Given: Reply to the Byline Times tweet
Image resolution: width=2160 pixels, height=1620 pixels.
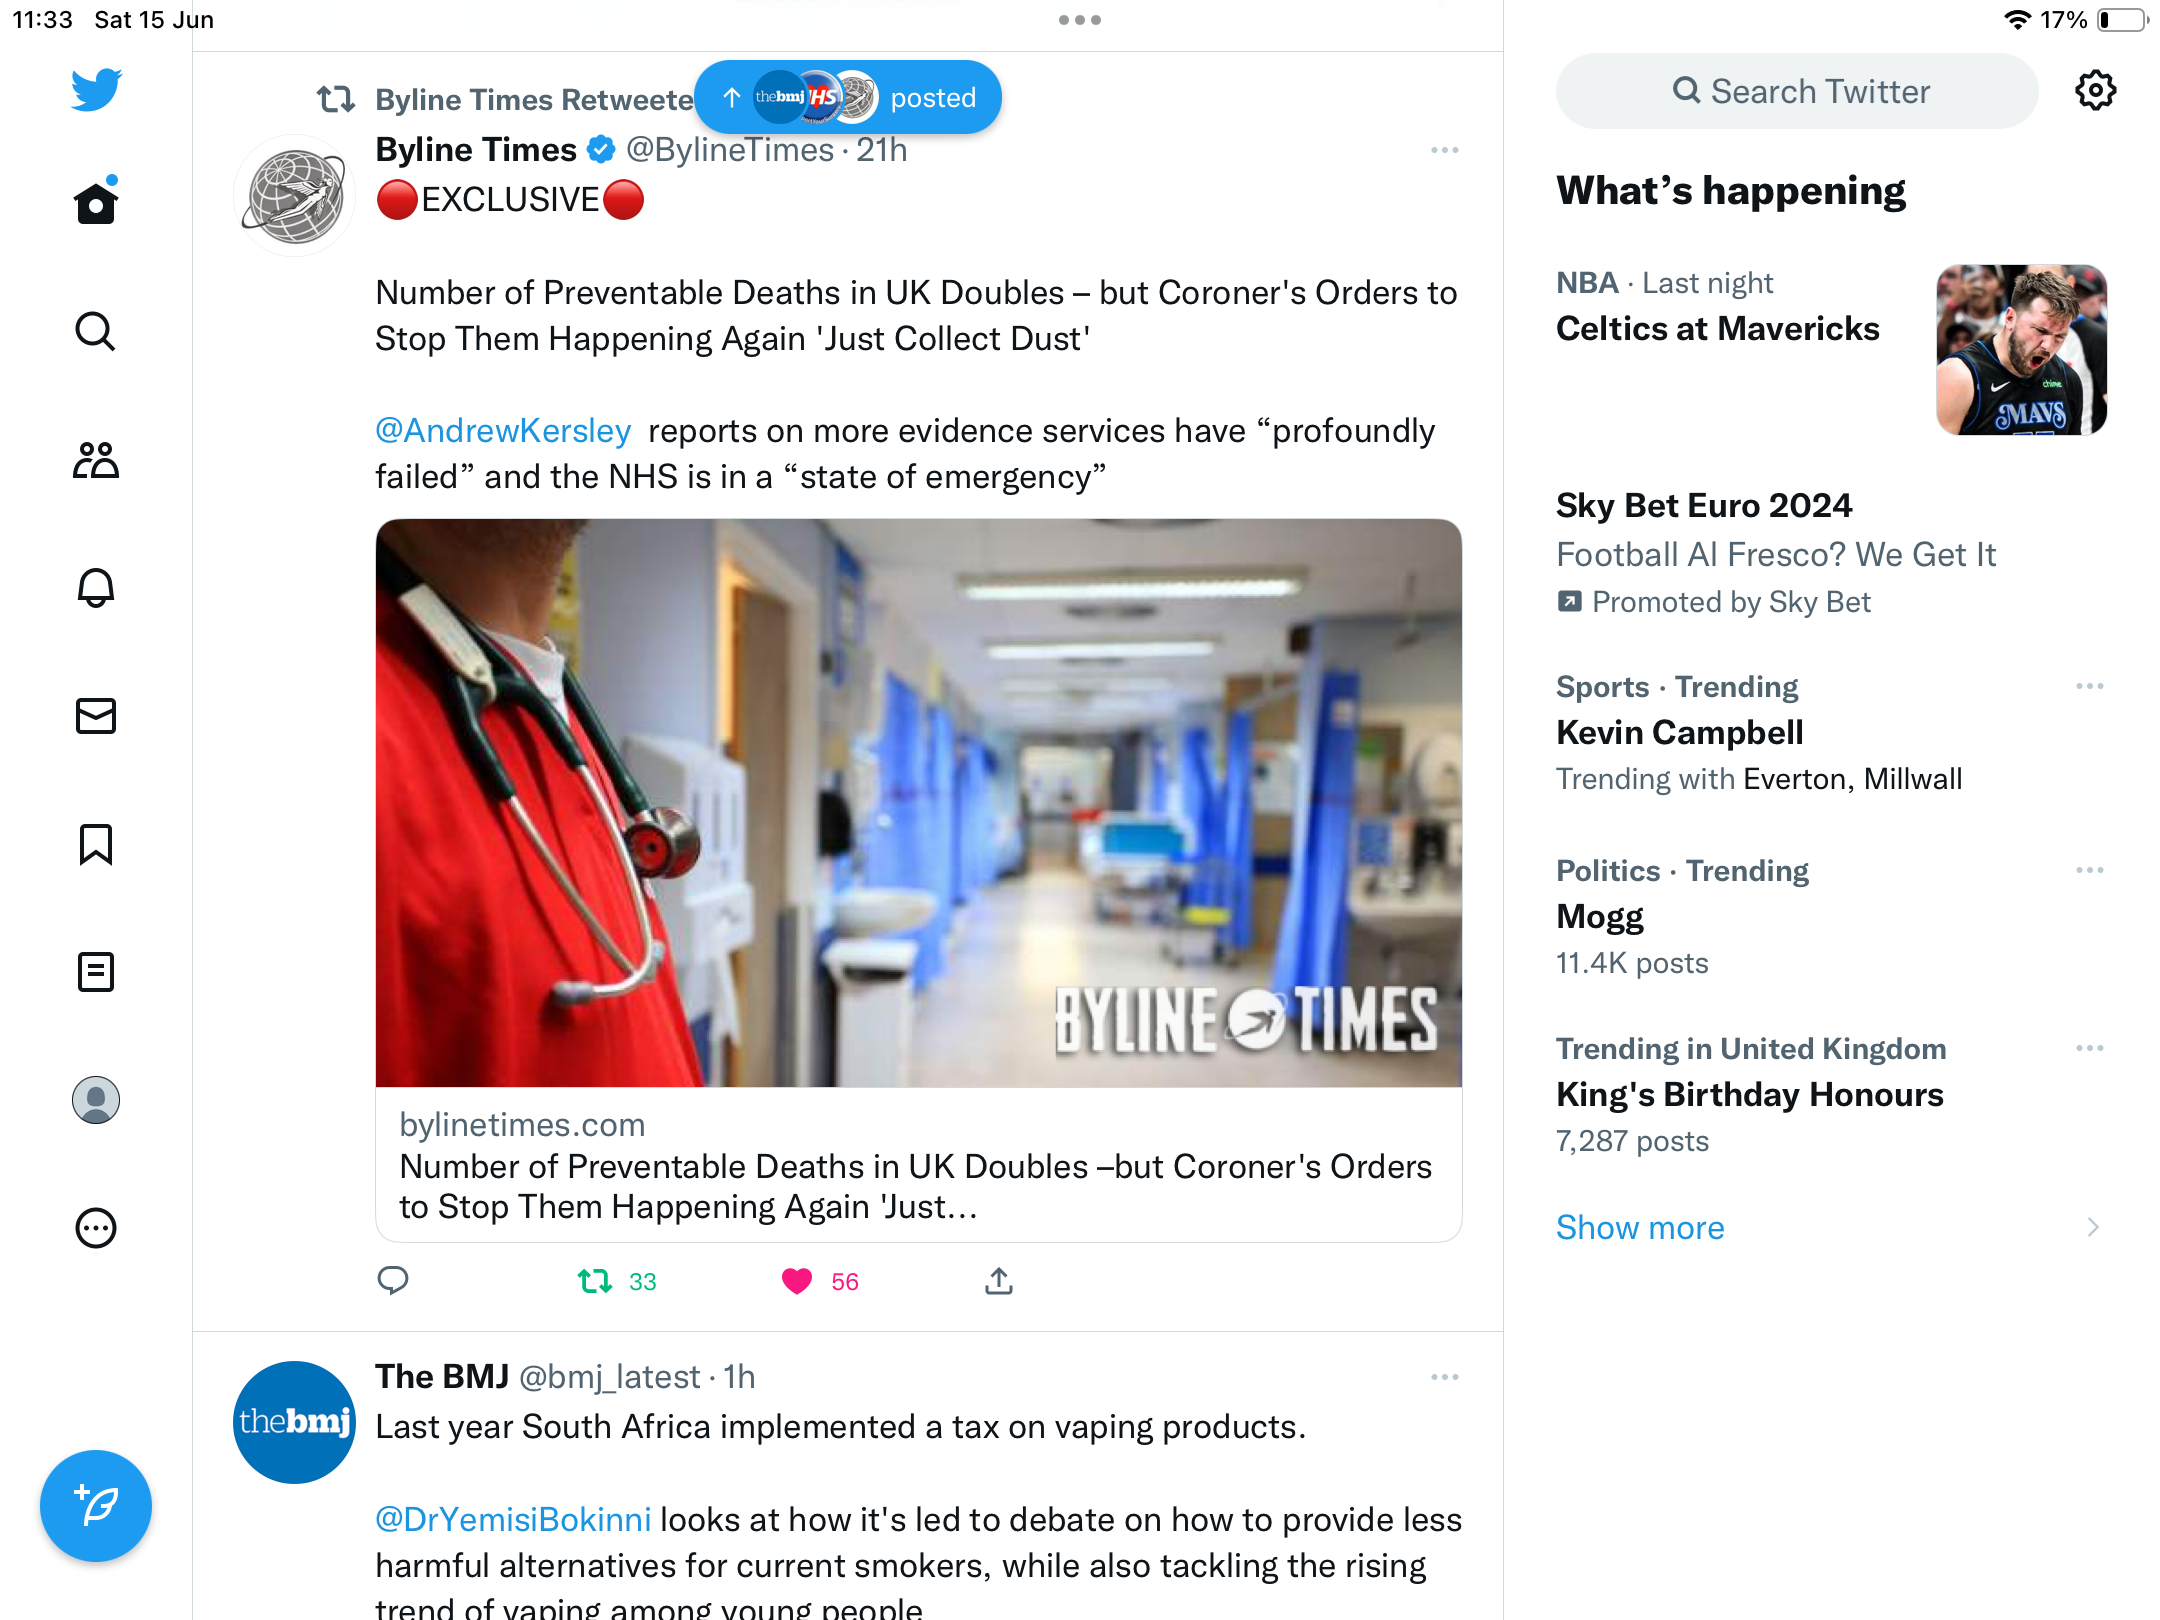Looking at the screenshot, I should click(x=393, y=1280).
